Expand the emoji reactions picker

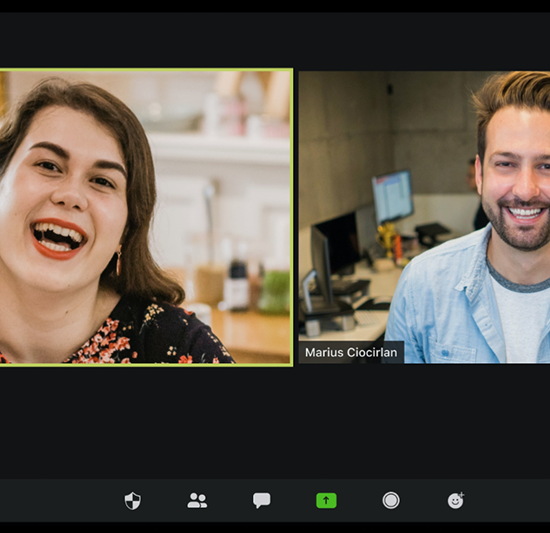(456, 500)
